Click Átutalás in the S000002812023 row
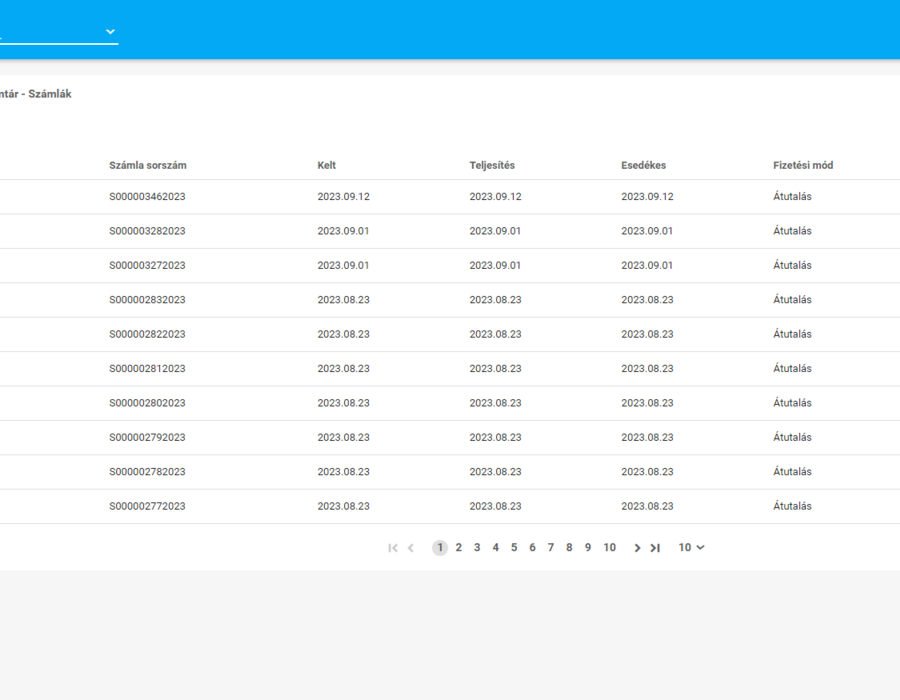900x700 pixels. point(792,368)
